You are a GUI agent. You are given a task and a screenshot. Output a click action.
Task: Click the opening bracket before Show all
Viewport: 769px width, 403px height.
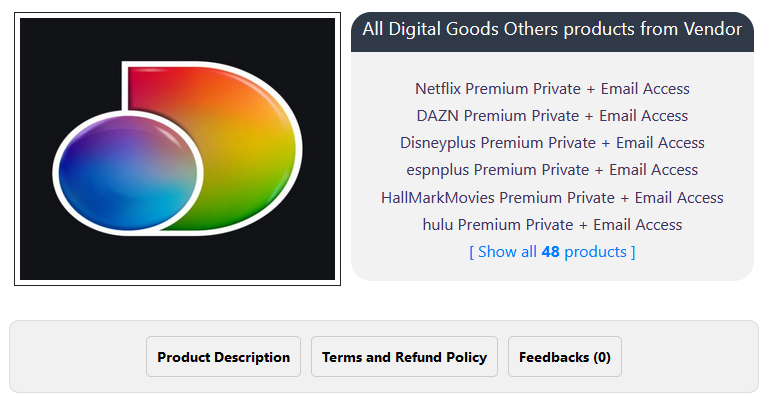tap(472, 252)
